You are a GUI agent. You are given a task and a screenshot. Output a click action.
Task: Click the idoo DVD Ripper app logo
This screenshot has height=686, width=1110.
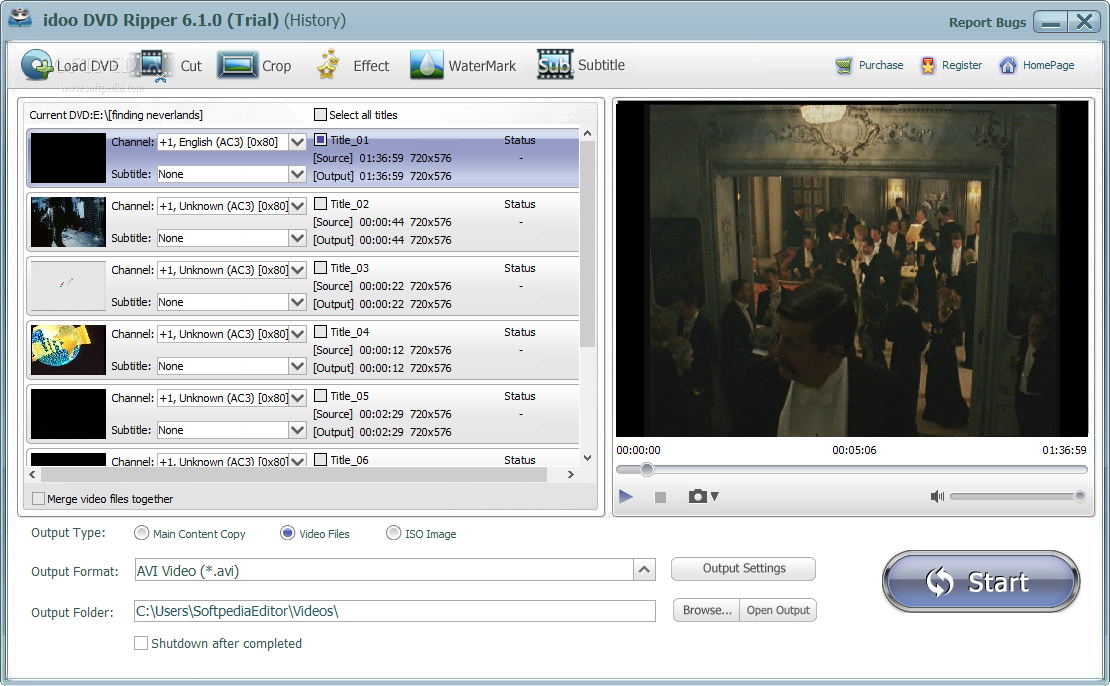click(x=21, y=18)
